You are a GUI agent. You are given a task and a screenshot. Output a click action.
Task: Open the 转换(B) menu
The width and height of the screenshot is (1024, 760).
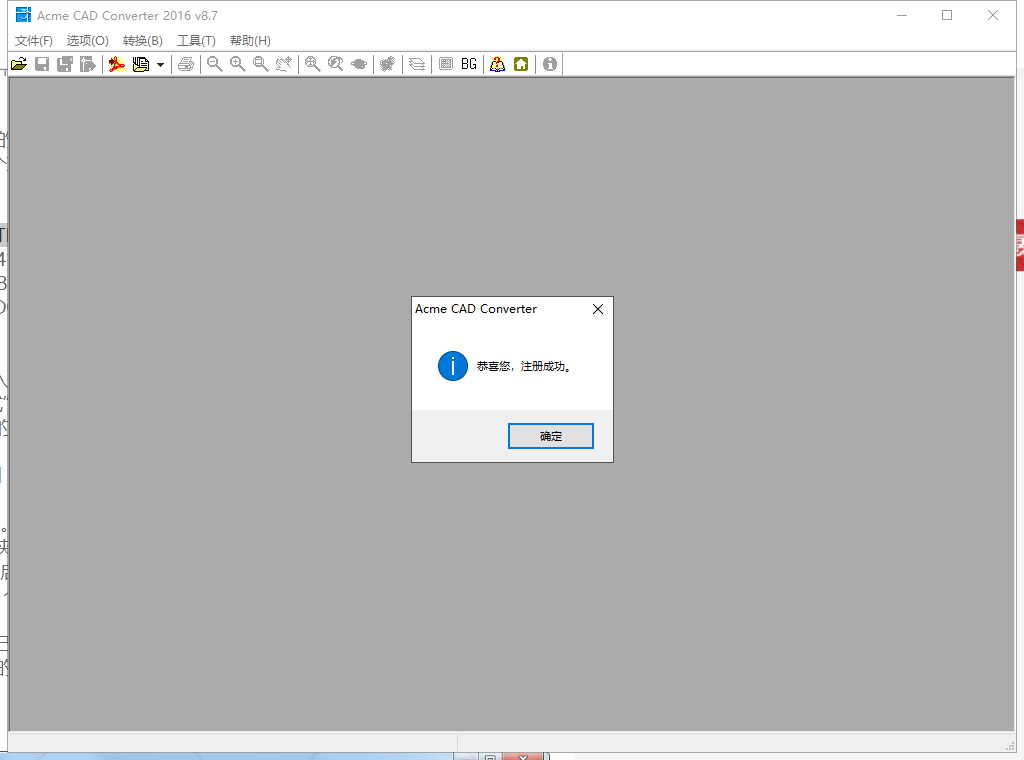point(142,40)
